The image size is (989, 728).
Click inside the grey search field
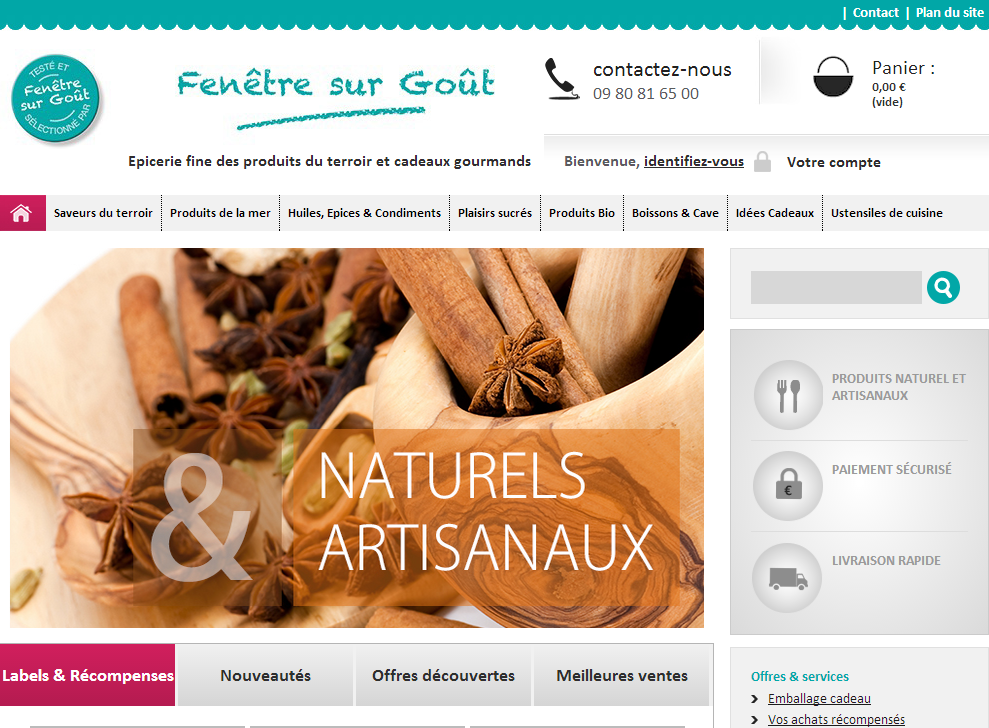(836, 288)
